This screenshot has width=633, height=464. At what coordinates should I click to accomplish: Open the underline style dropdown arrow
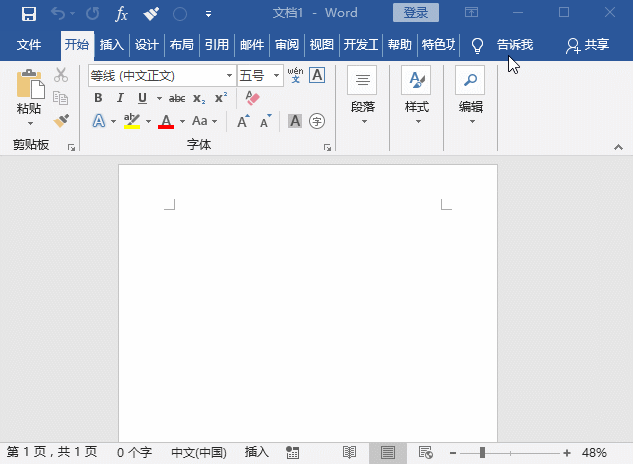[x=159, y=98]
